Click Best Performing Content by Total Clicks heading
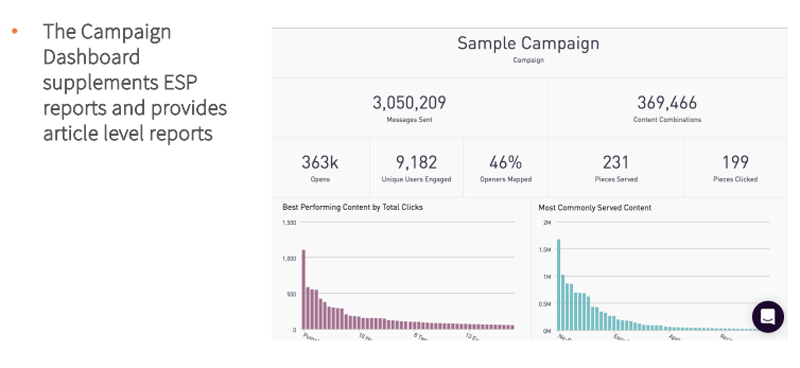 [x=353, y=207]
